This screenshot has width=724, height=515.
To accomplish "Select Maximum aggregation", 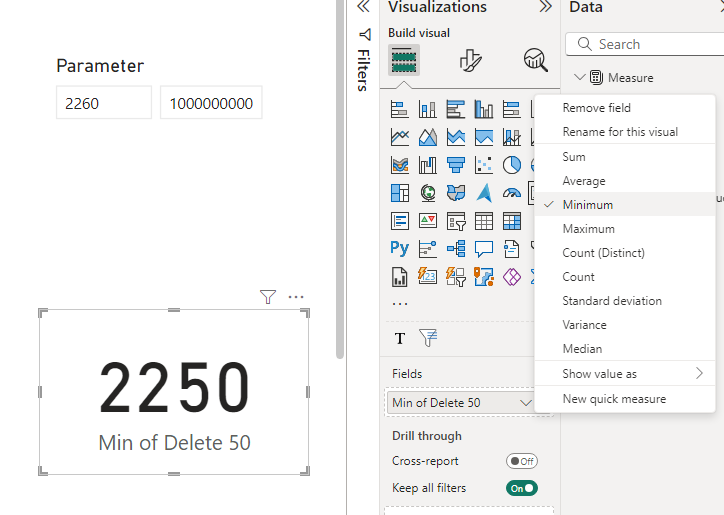I will [x=625, y=229].
